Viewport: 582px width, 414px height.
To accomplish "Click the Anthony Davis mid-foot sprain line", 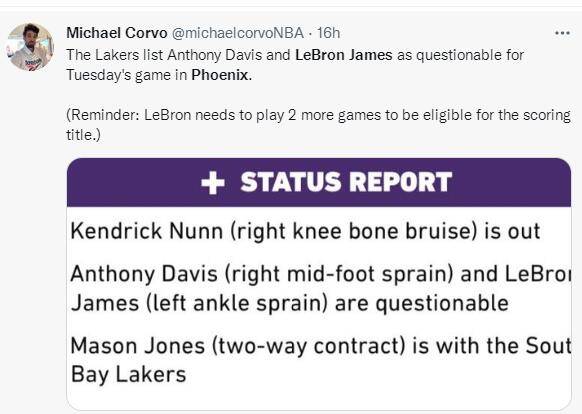I will 321,274.
